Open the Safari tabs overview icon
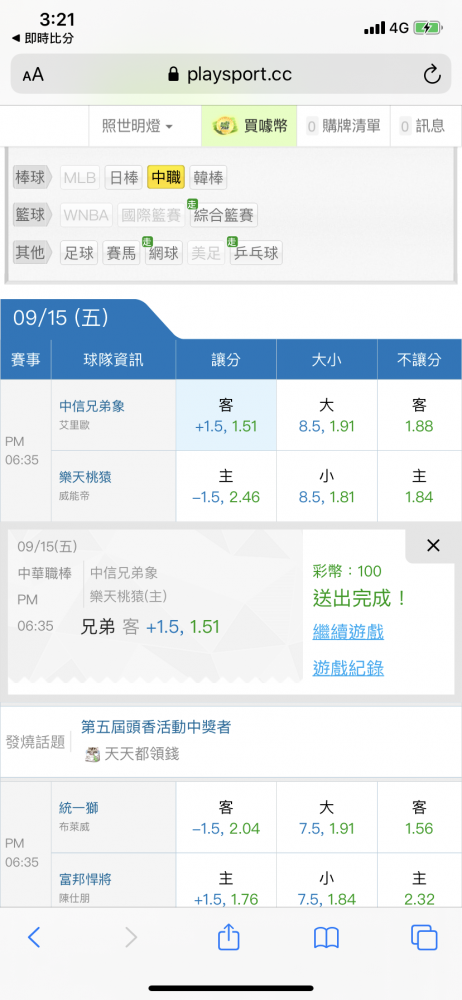This screenshot has width=462, height=1000. [x=424, y=937]
